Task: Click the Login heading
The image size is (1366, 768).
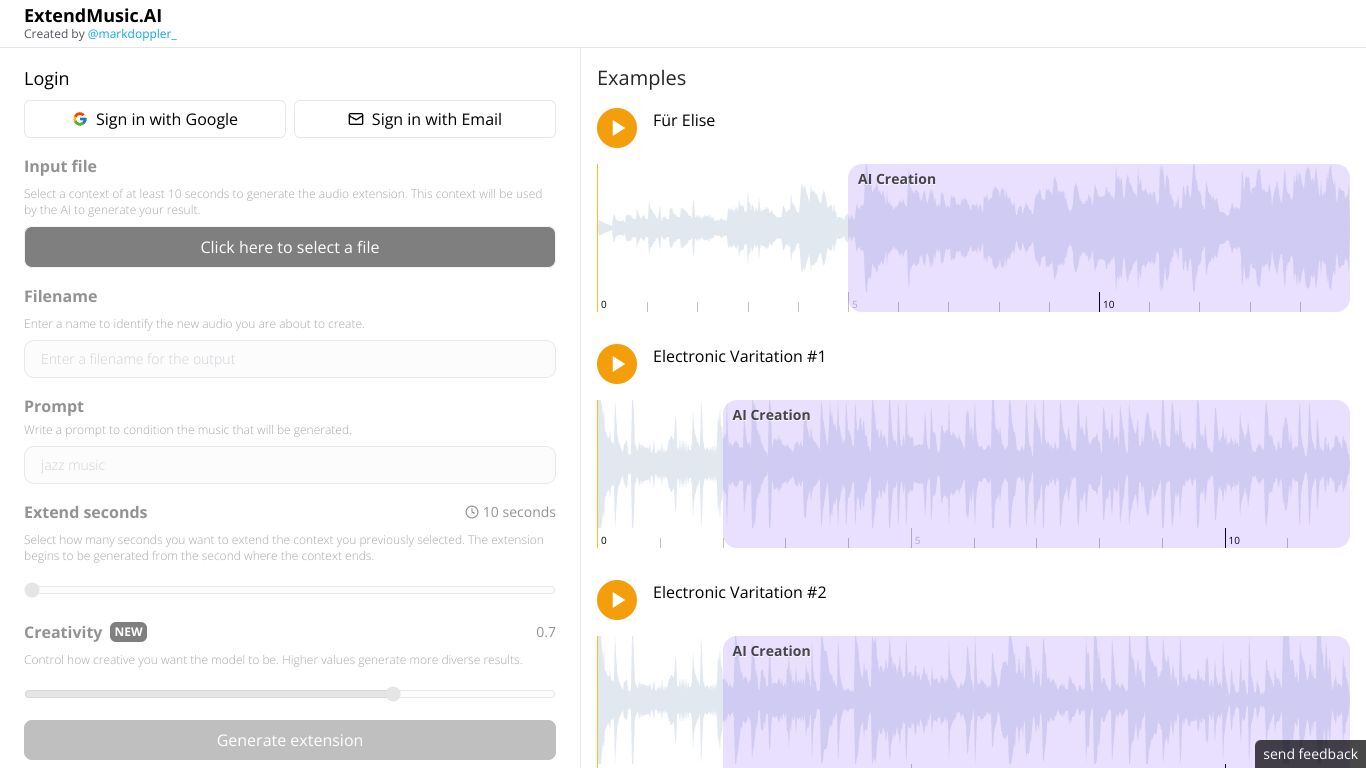Action: 46,78
